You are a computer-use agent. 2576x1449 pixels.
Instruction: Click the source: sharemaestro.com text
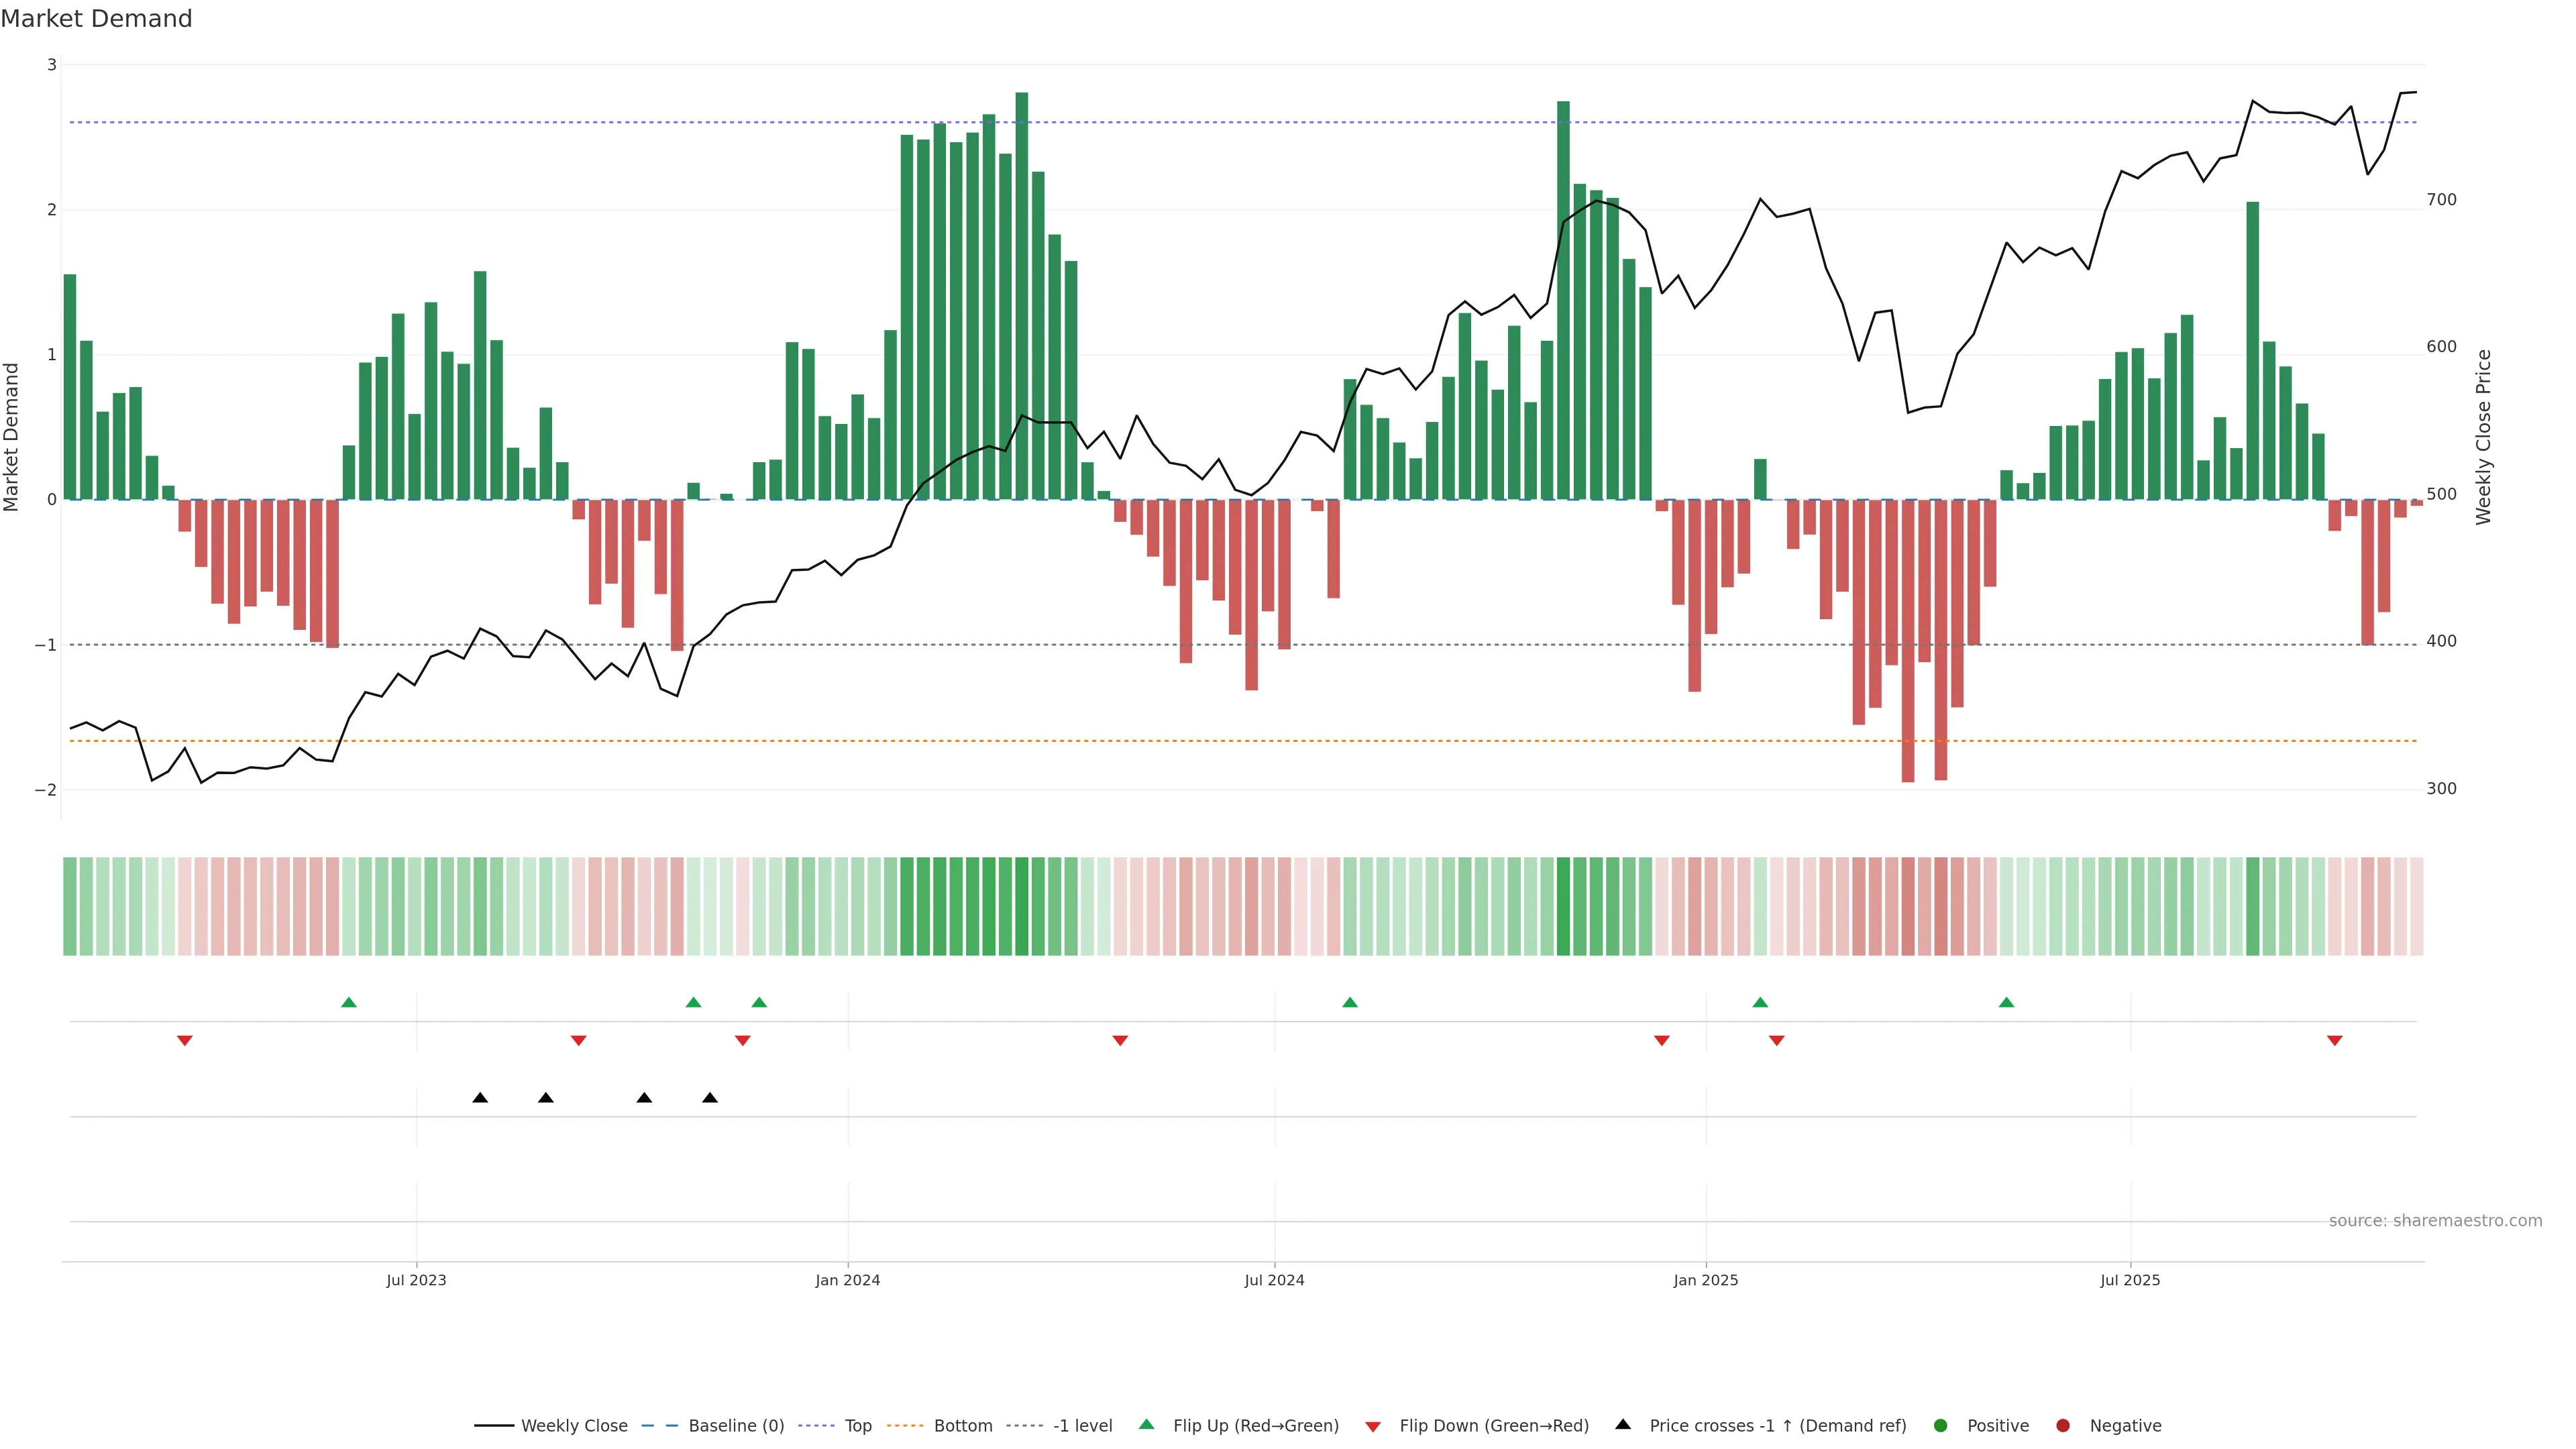click(2435, 1220)
